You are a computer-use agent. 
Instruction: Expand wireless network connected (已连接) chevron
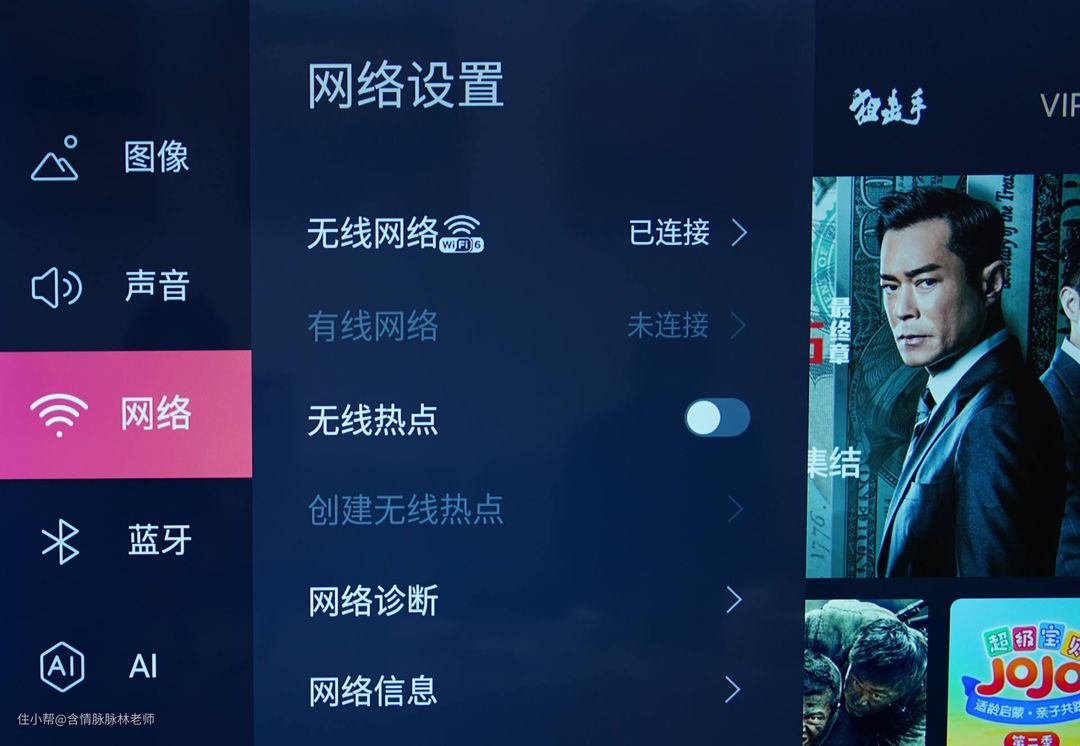738,233
